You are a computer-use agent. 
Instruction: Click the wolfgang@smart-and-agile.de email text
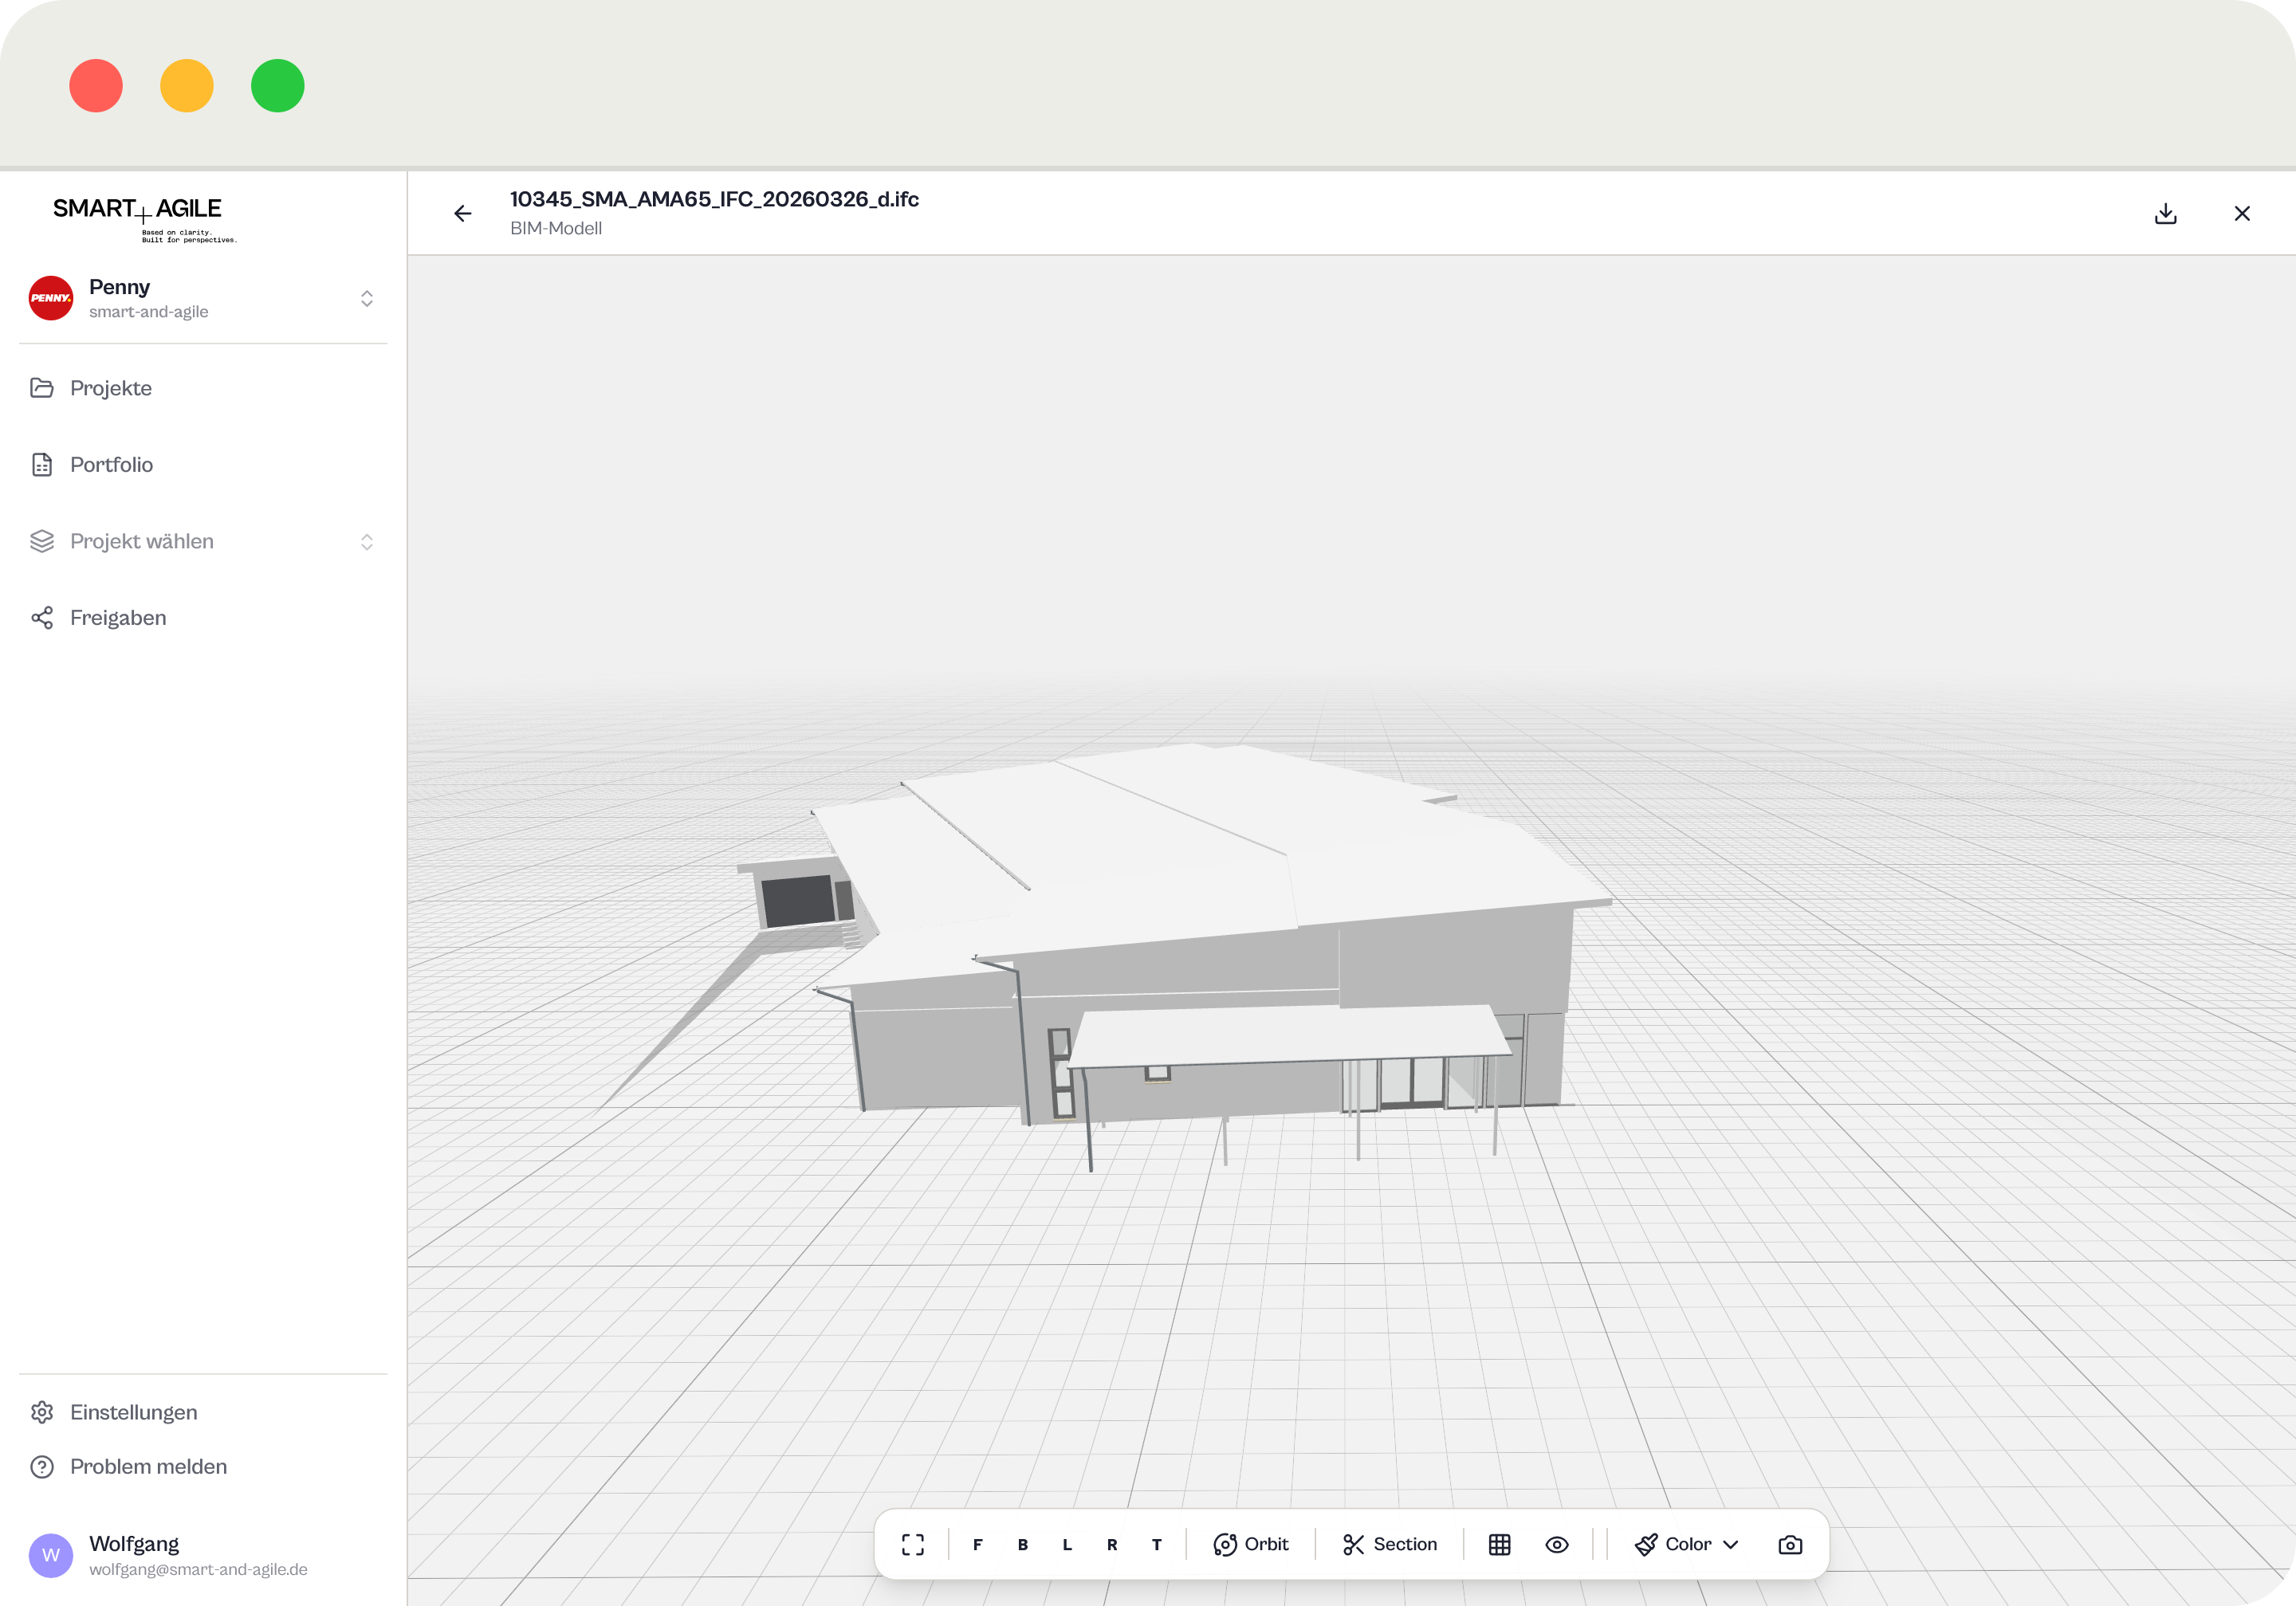click(x=198, y=1570)
